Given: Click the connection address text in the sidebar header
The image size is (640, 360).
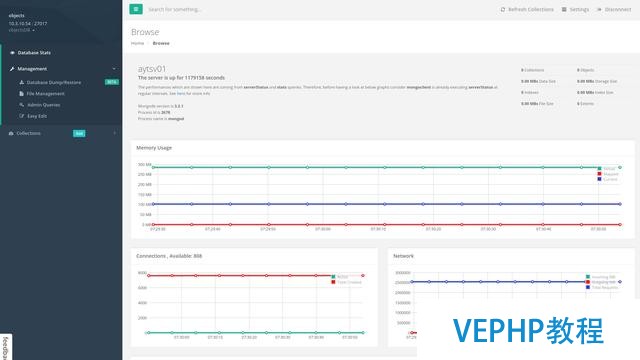Looking at the screenshot, I should tap(28, 24).
